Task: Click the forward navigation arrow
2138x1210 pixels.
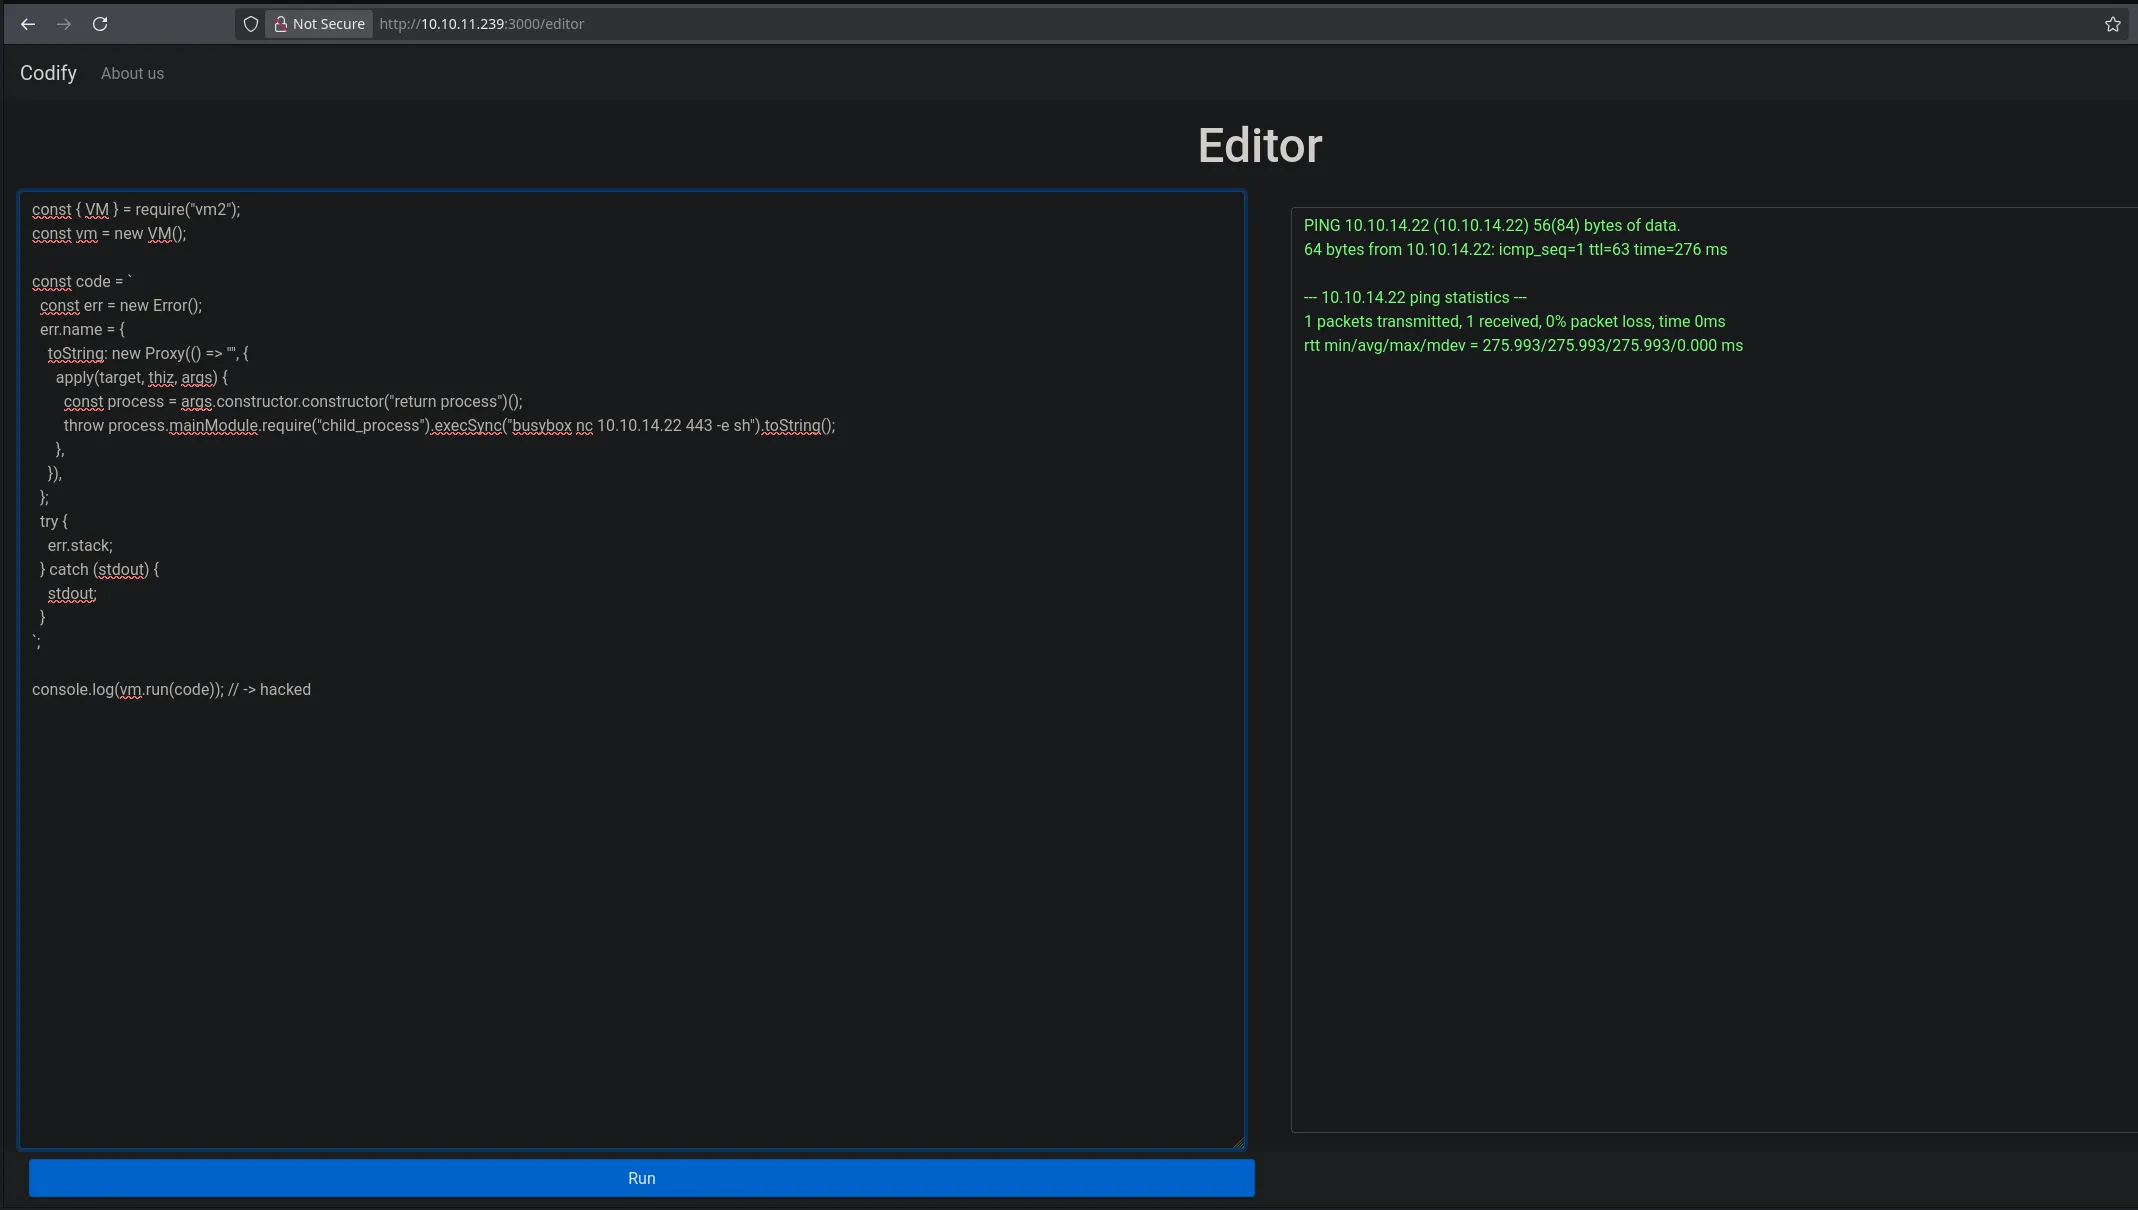Action: (64, 24)
